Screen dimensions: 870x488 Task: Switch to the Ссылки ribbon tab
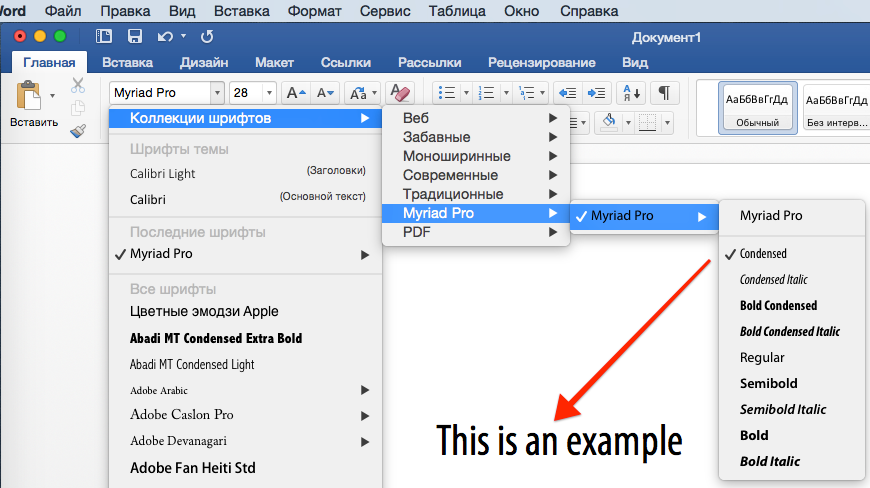point(346,63)
